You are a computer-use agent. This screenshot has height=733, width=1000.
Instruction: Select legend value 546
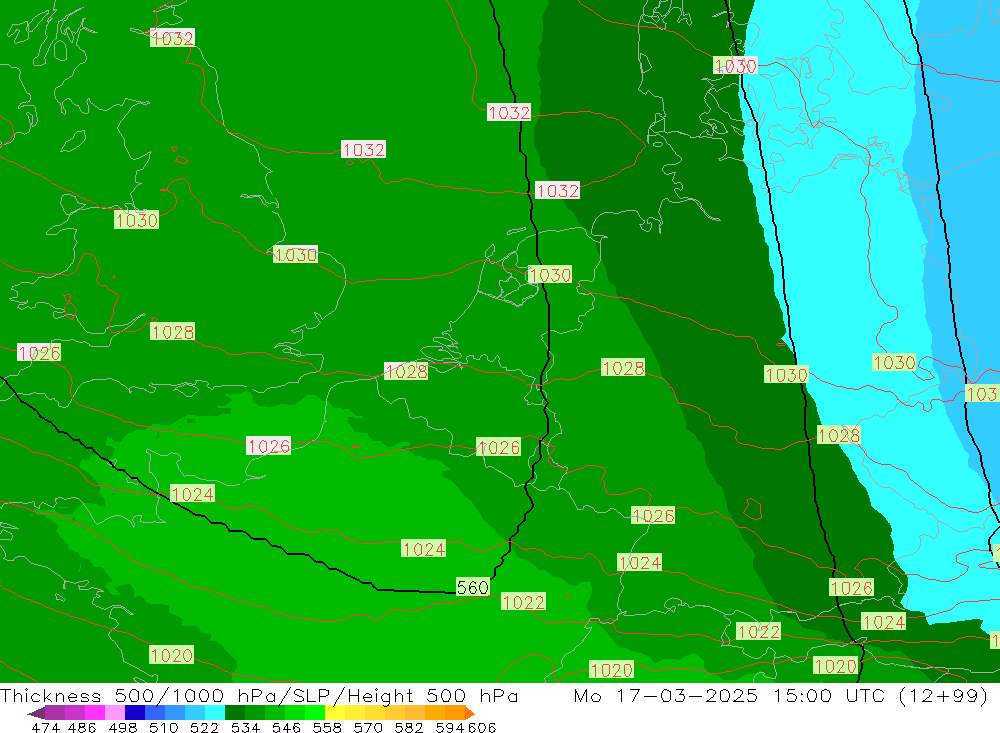(285, 727)
